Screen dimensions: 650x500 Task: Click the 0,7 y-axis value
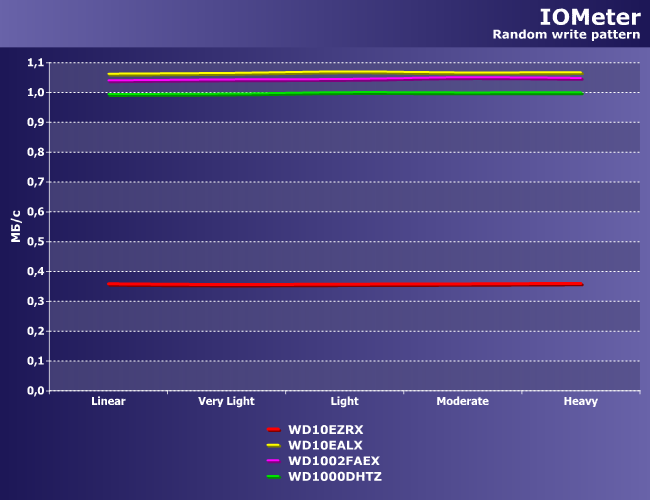click(36, 182)
